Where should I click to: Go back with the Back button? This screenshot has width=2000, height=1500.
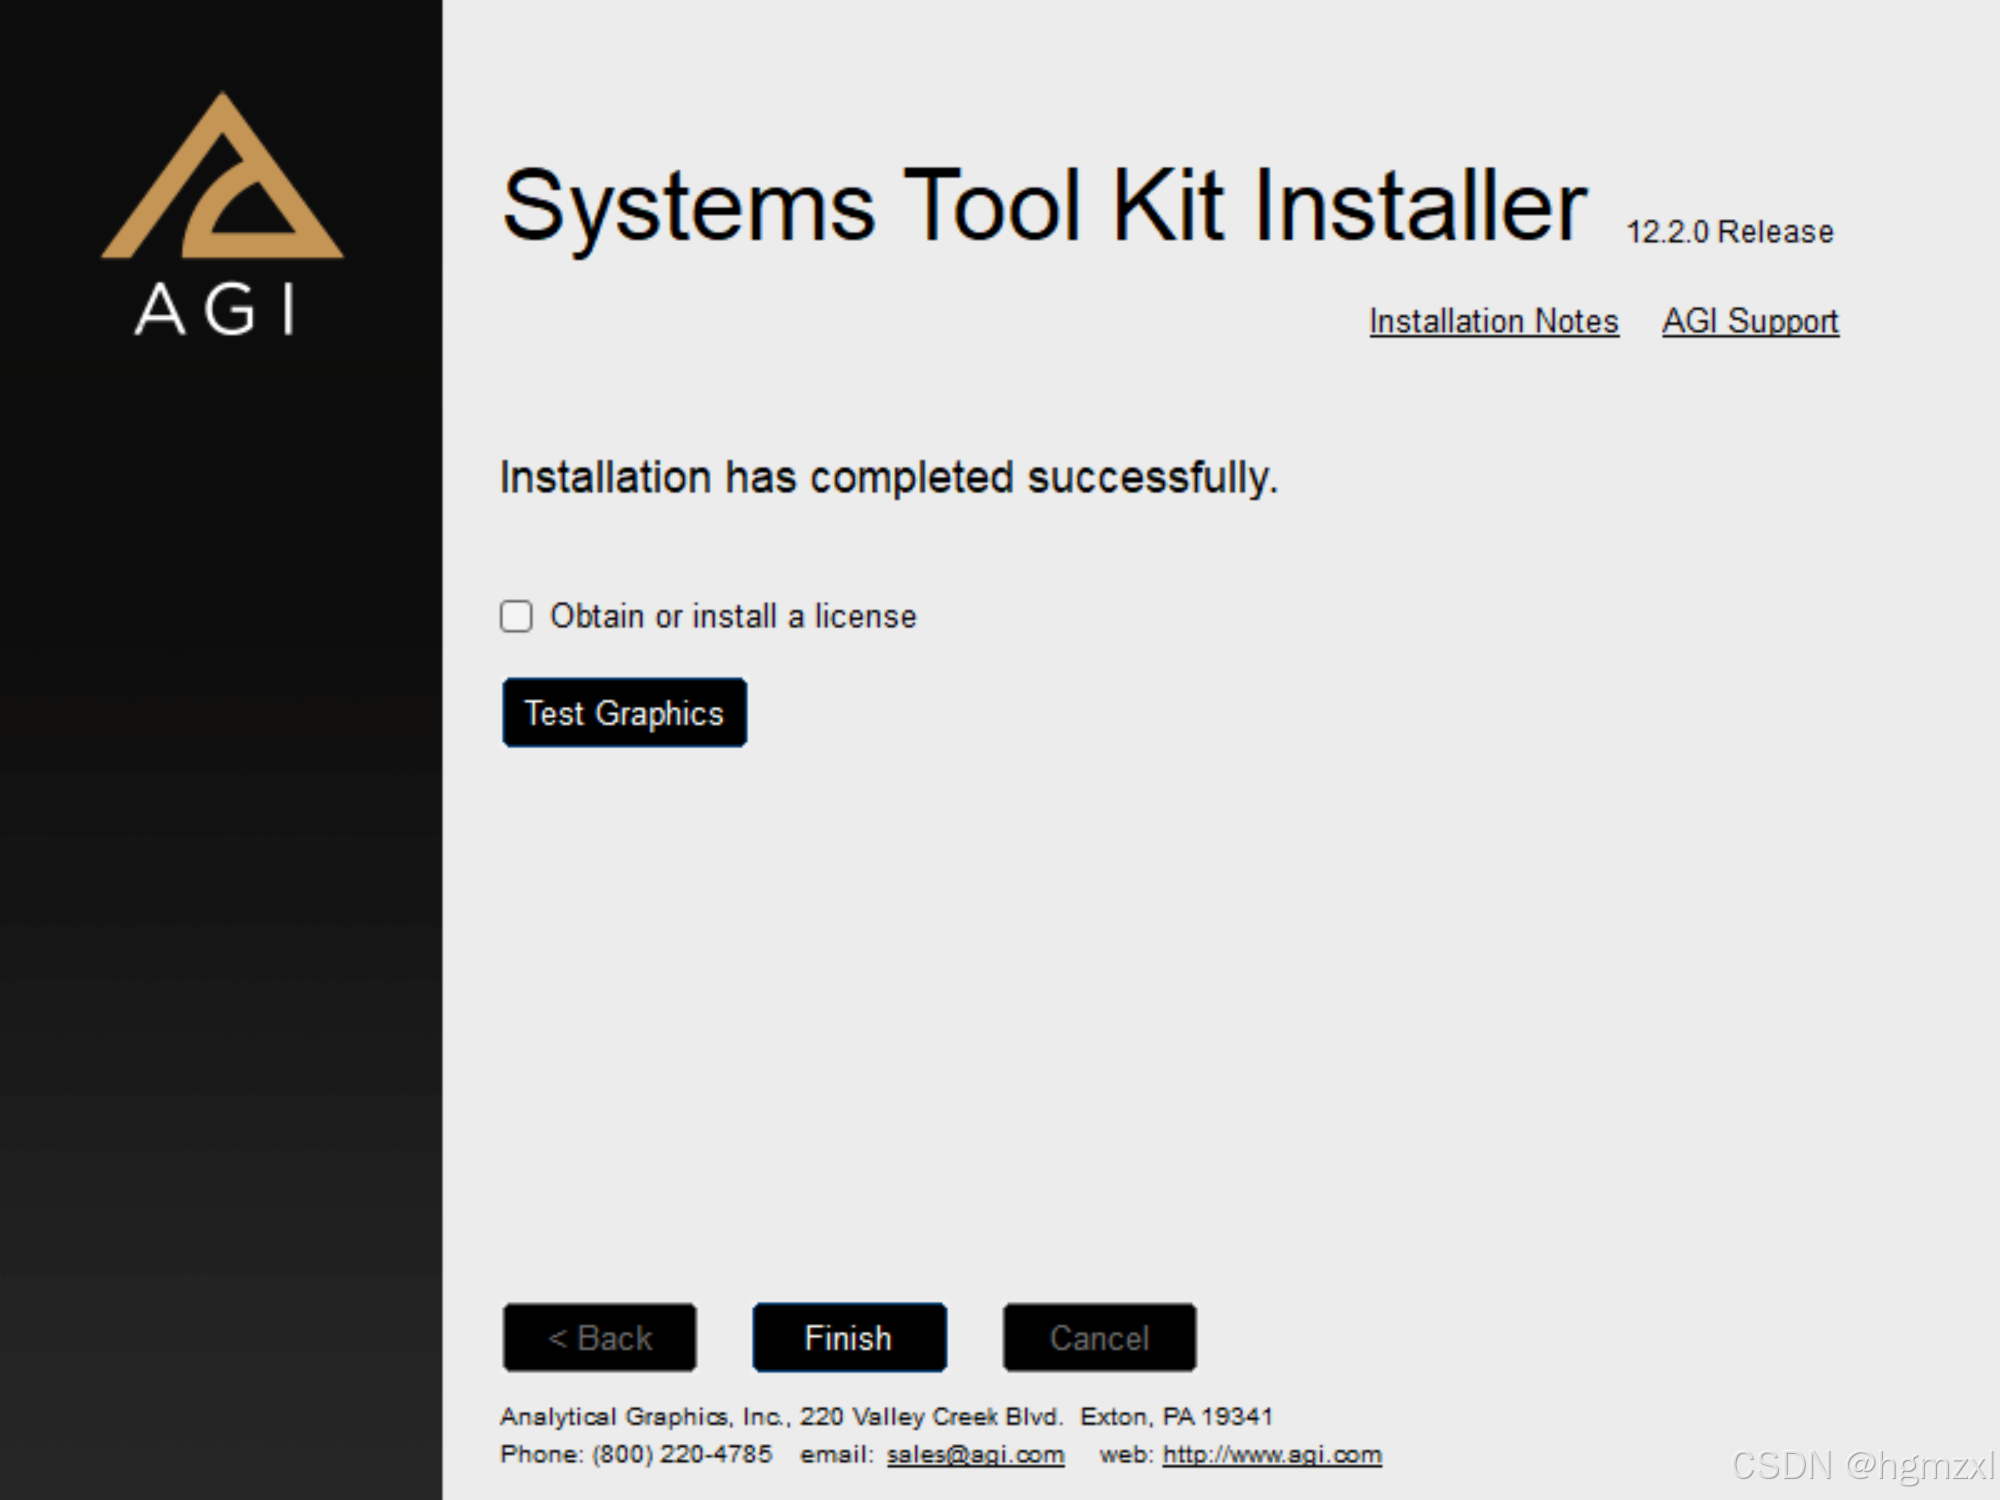[599, 1337]
